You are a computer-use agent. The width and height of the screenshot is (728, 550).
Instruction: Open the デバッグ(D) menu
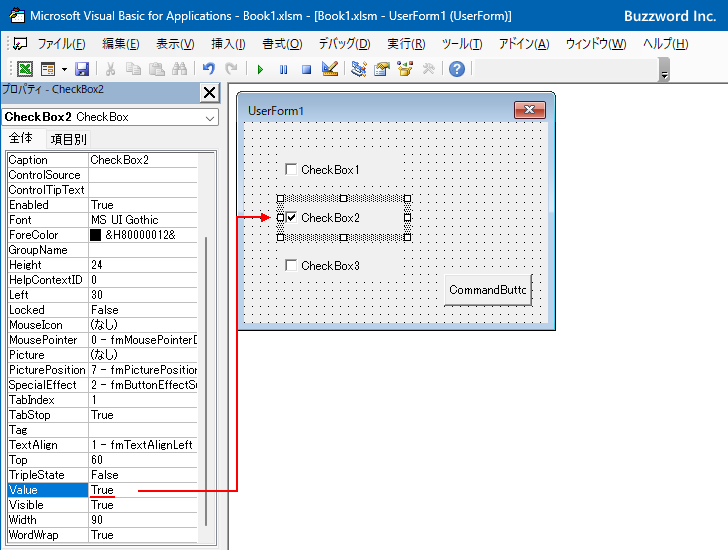pyautogui.click(x=344, y=44)
